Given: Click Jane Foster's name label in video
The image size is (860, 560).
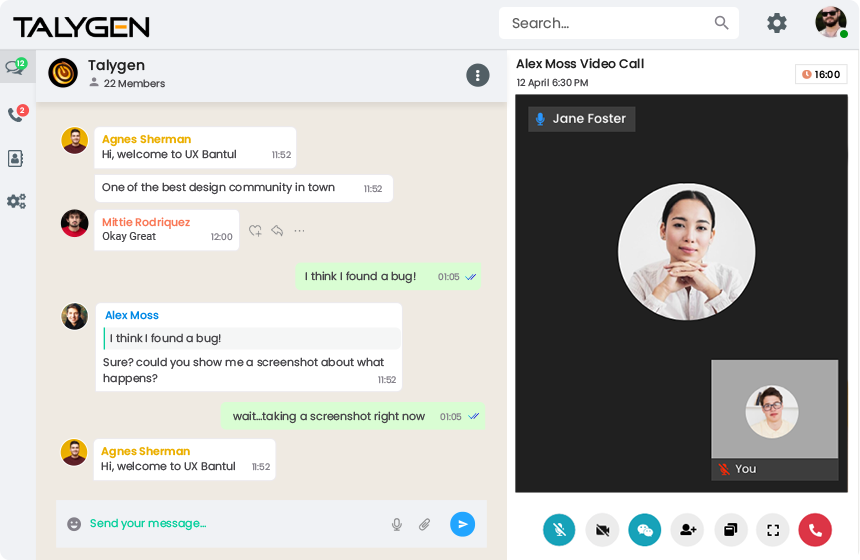Looking at the screenshot, I should 581,119.
